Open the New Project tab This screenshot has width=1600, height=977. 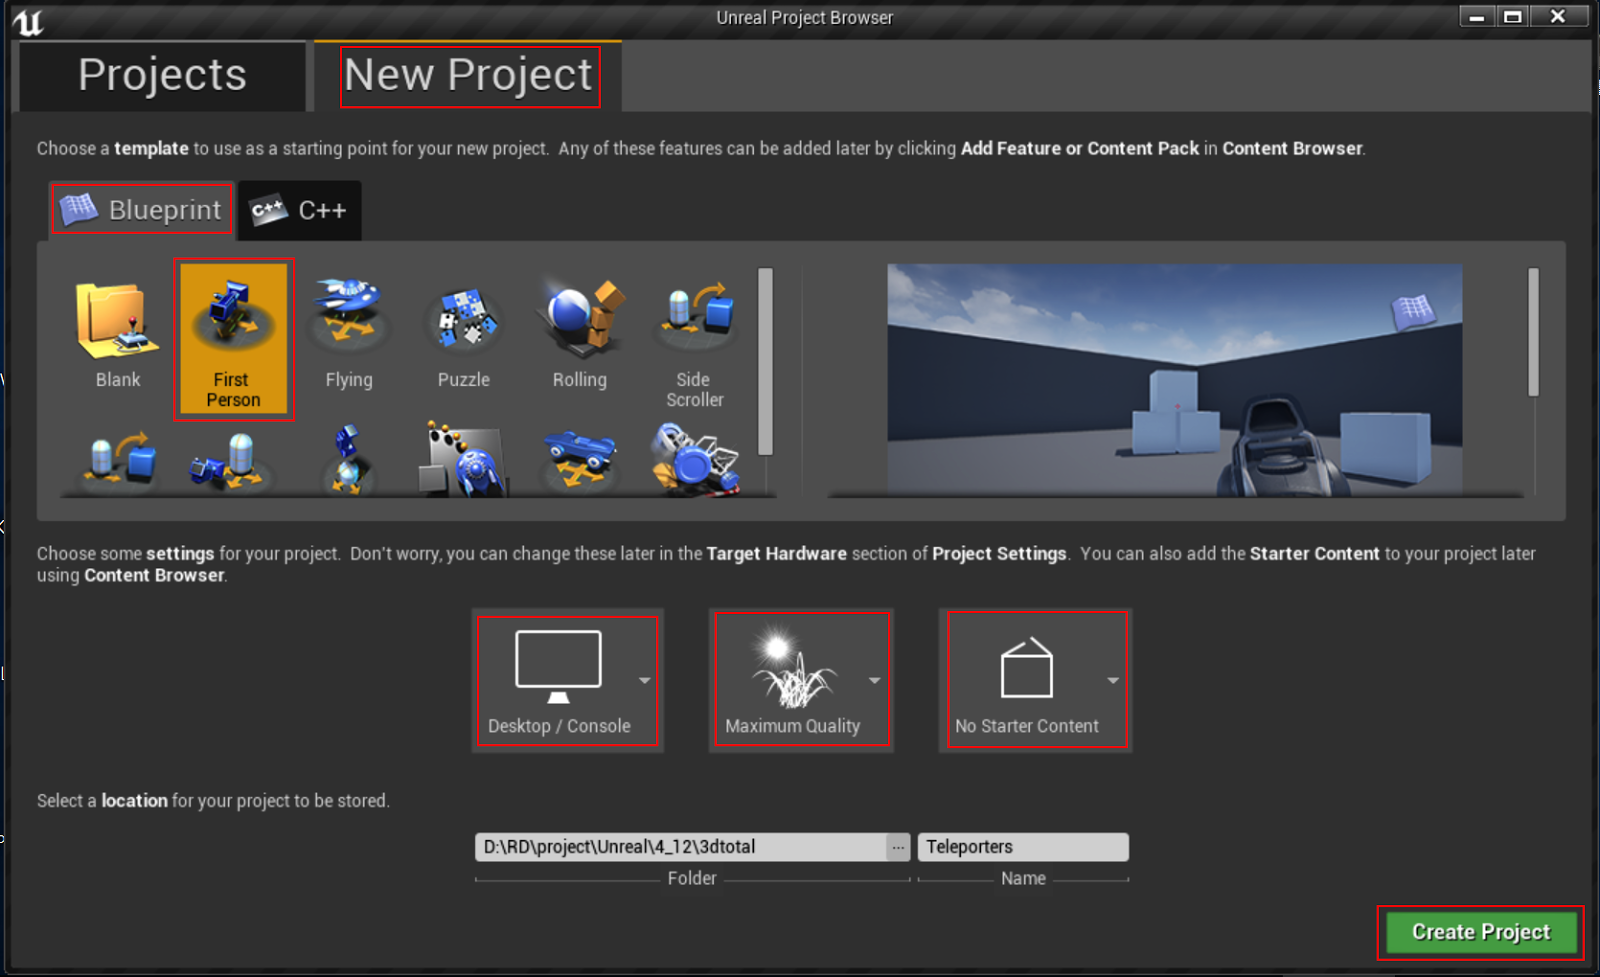point(469,75)
